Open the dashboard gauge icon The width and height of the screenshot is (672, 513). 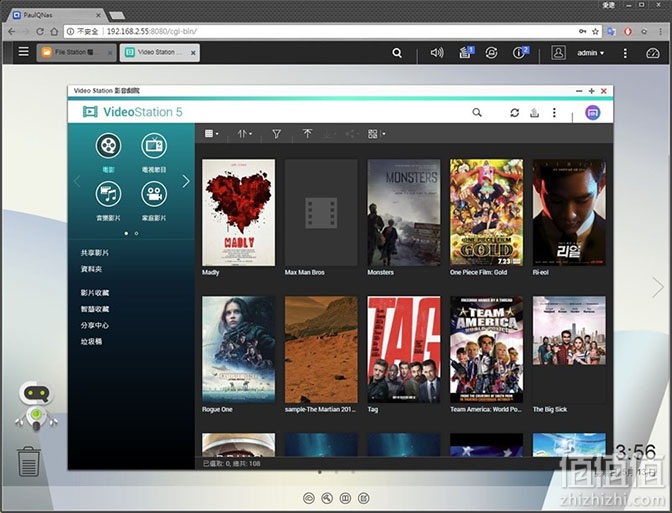pyautogui.click(x=653, y=53)
